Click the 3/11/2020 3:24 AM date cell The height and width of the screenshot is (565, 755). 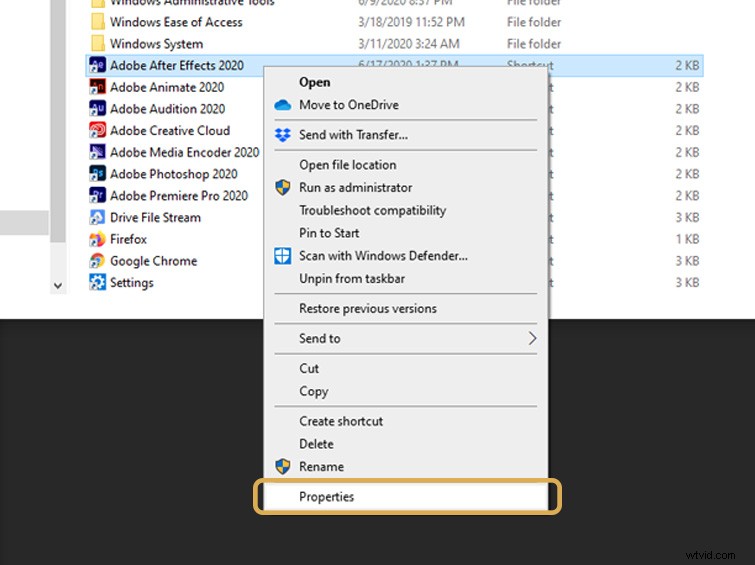(408, 44)
